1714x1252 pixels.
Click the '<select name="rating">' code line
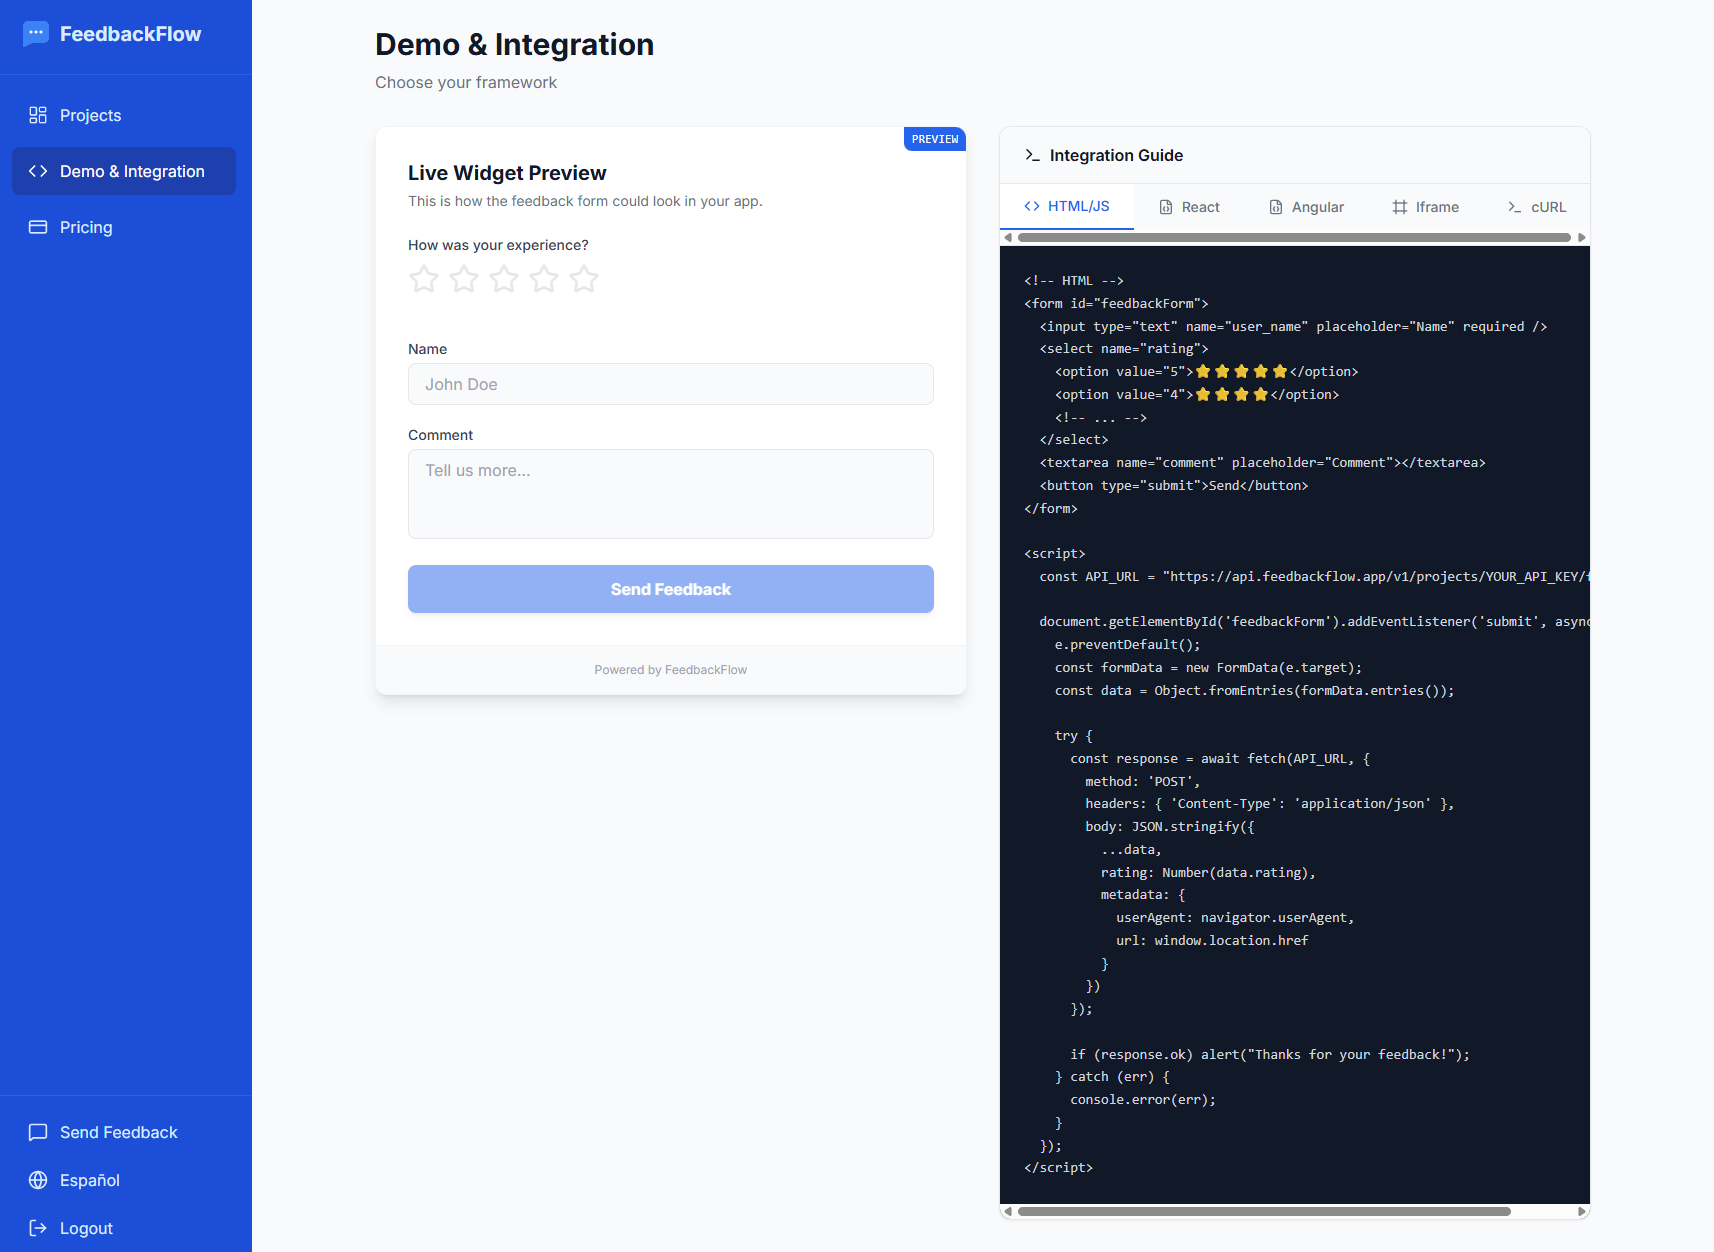pos(1124,348)
